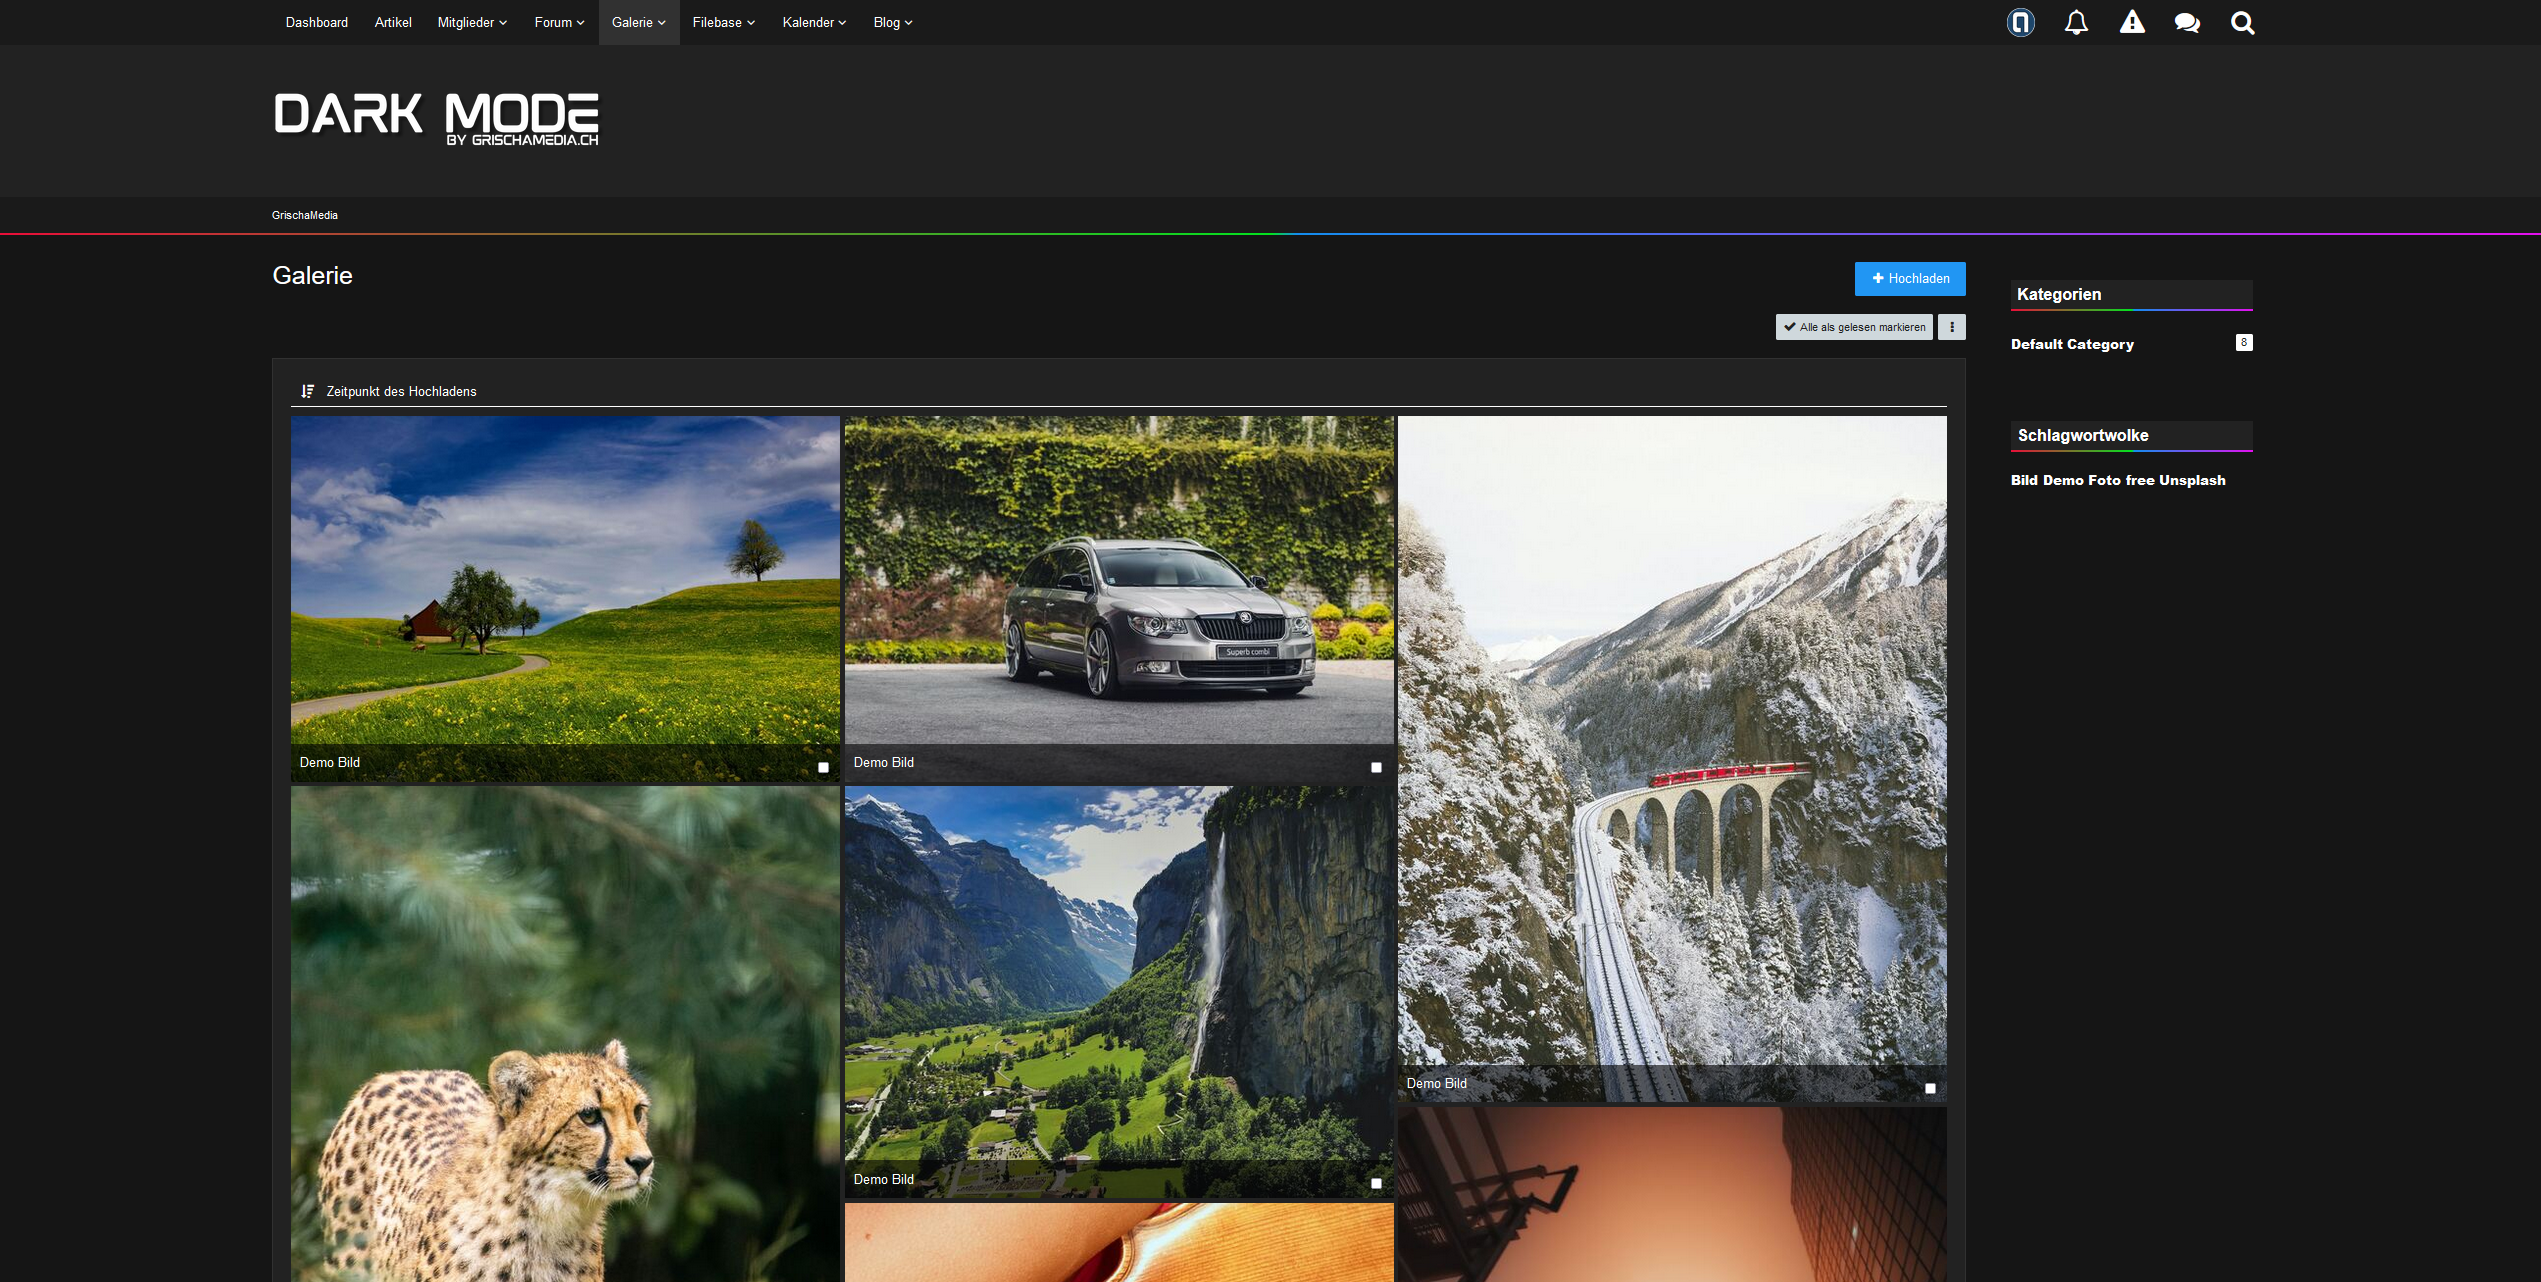The height and width of the screenshot is (1282, 2541).
Task: Expand the Mitglieder dropdown menu
Action: click(472, 22)
